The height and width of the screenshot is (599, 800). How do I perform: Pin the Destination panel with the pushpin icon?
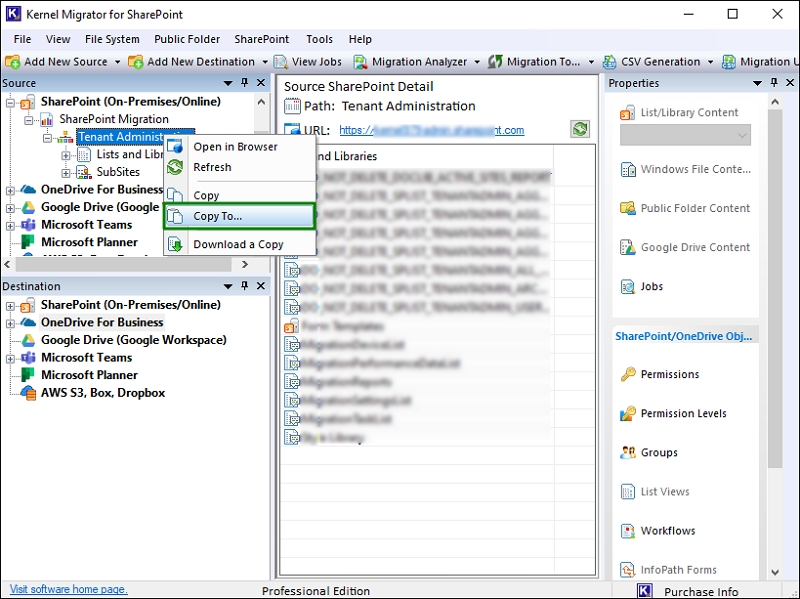coord(245,286)
